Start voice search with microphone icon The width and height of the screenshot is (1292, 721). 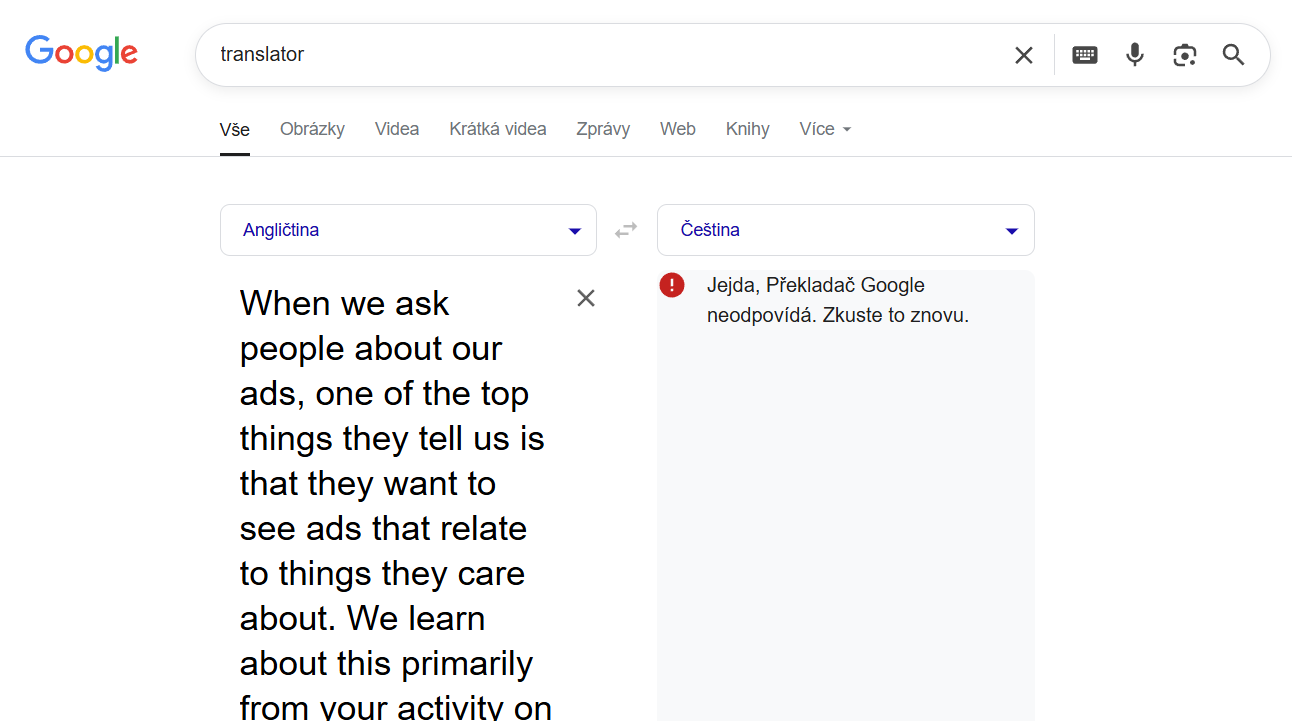(x=1134, y=55)
